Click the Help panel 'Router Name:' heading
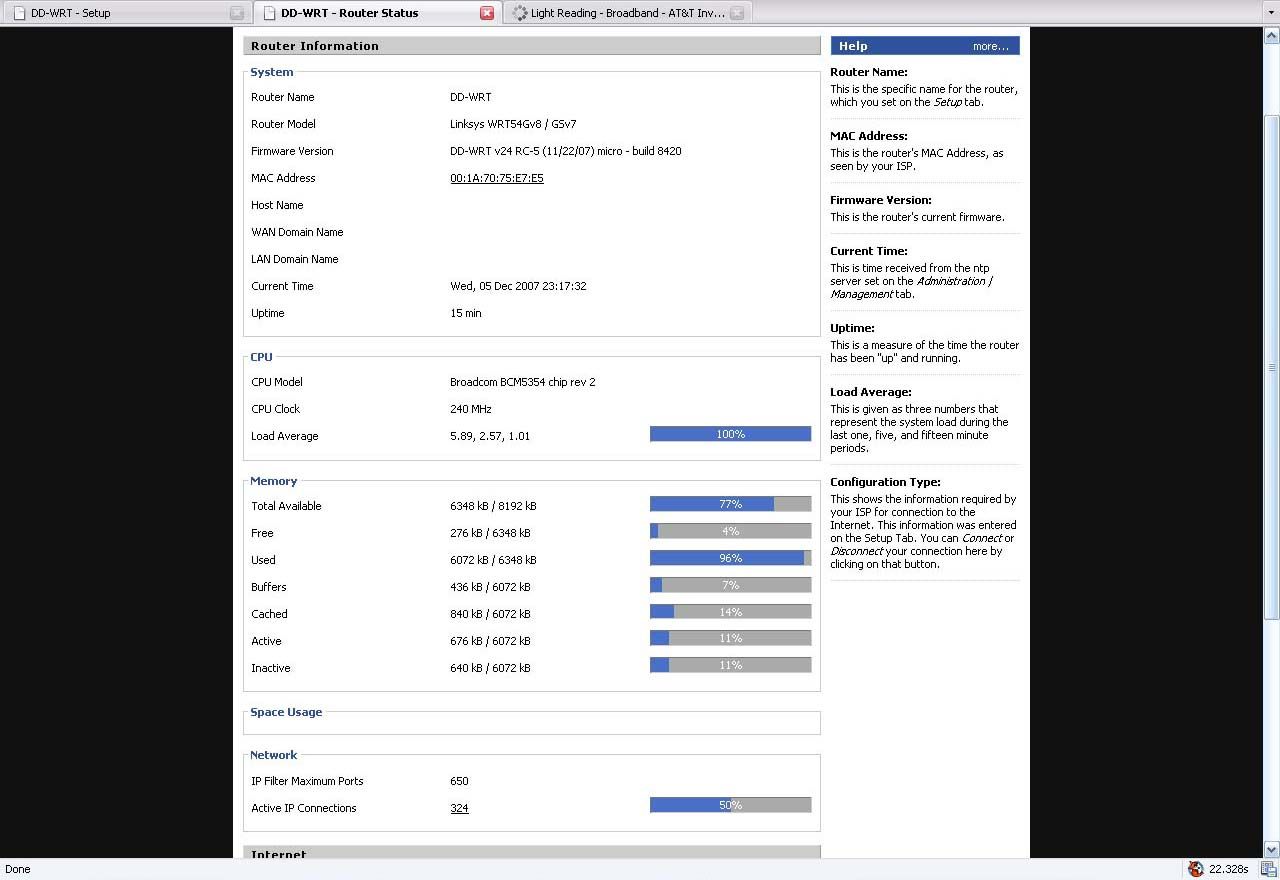1280x880 pixels. [x=869, y=72]
